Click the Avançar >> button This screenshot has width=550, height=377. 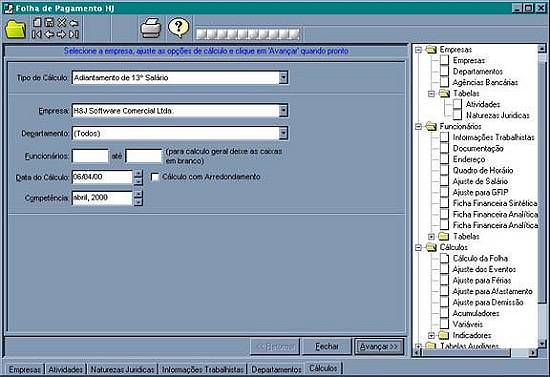pos(379,346)
